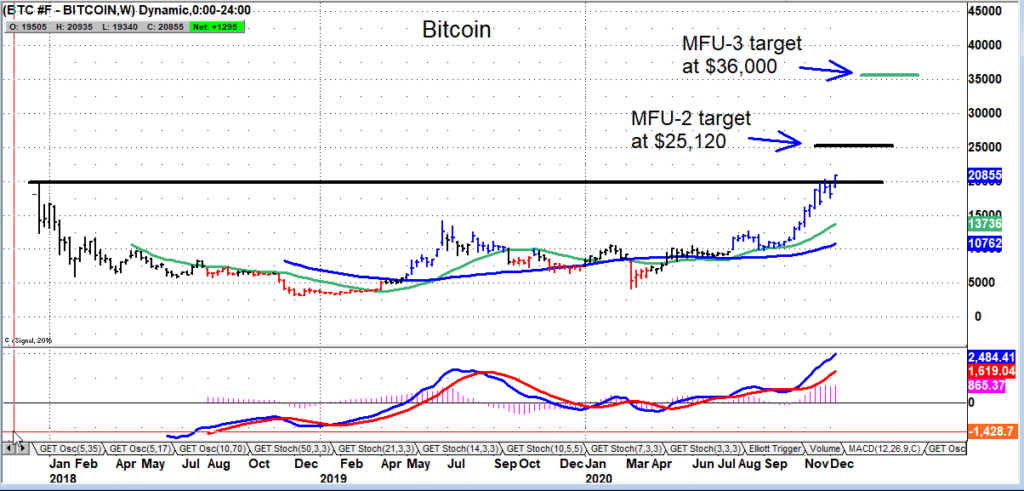Click the 2020 year label on time axis
The height and width of the screenshot is (491, 1024).
point(600,478)
